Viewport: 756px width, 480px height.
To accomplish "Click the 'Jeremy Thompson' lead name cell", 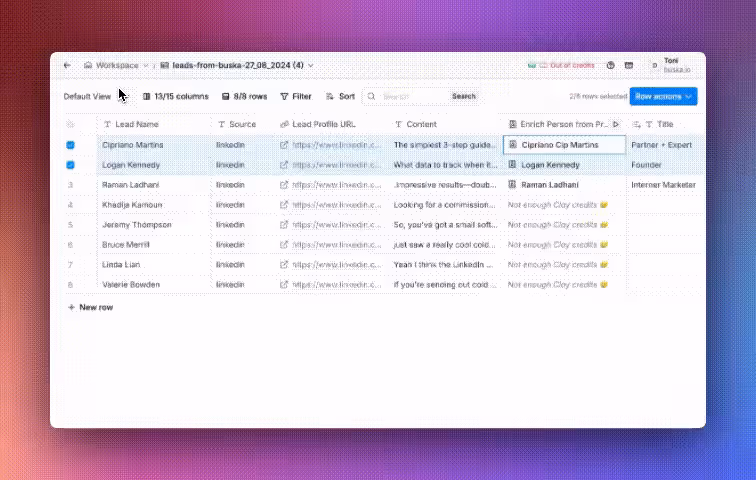I will pos(154,225).
